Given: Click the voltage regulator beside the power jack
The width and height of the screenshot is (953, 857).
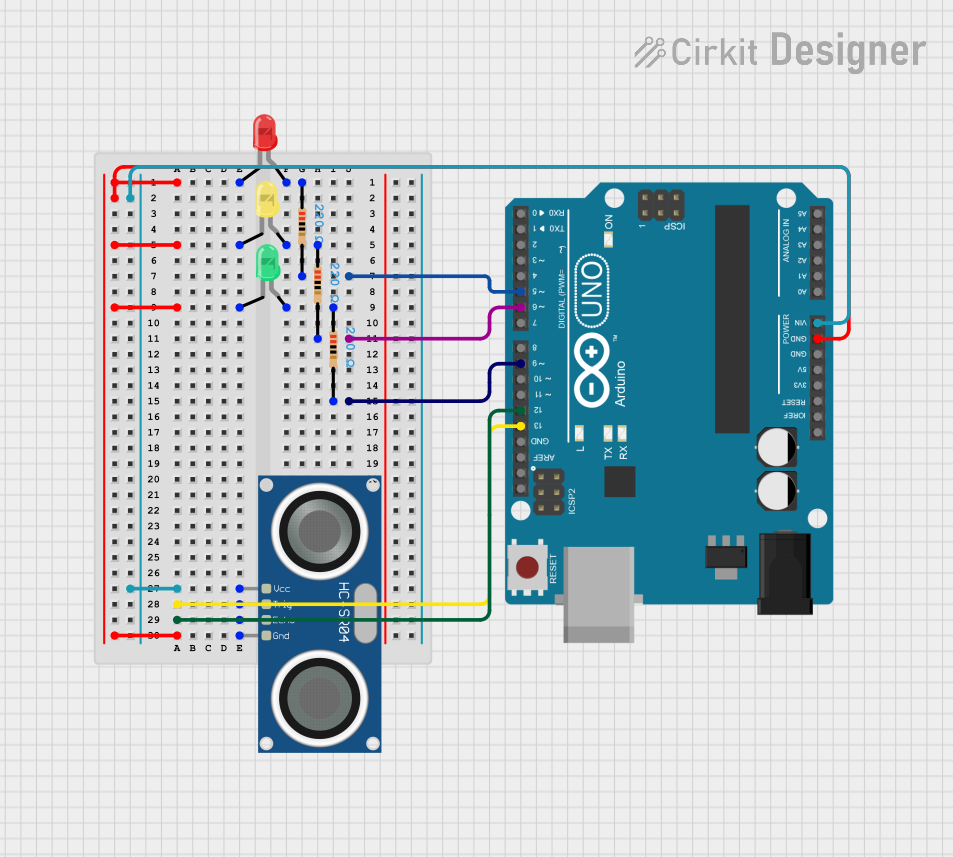Looking at the screenshot, I should coord(726,557).
